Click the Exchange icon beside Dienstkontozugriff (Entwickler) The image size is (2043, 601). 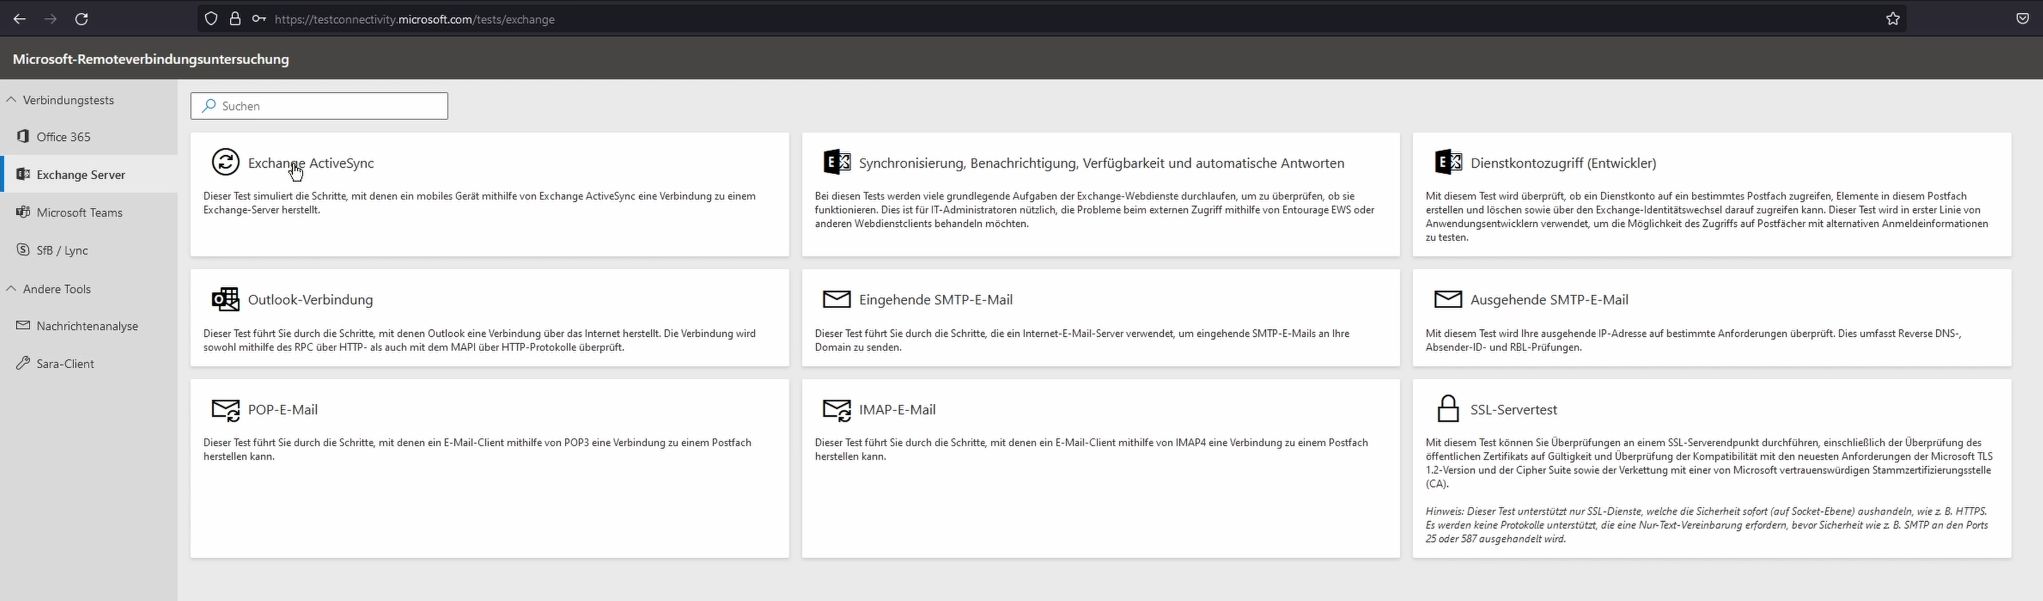[1448, 162]
